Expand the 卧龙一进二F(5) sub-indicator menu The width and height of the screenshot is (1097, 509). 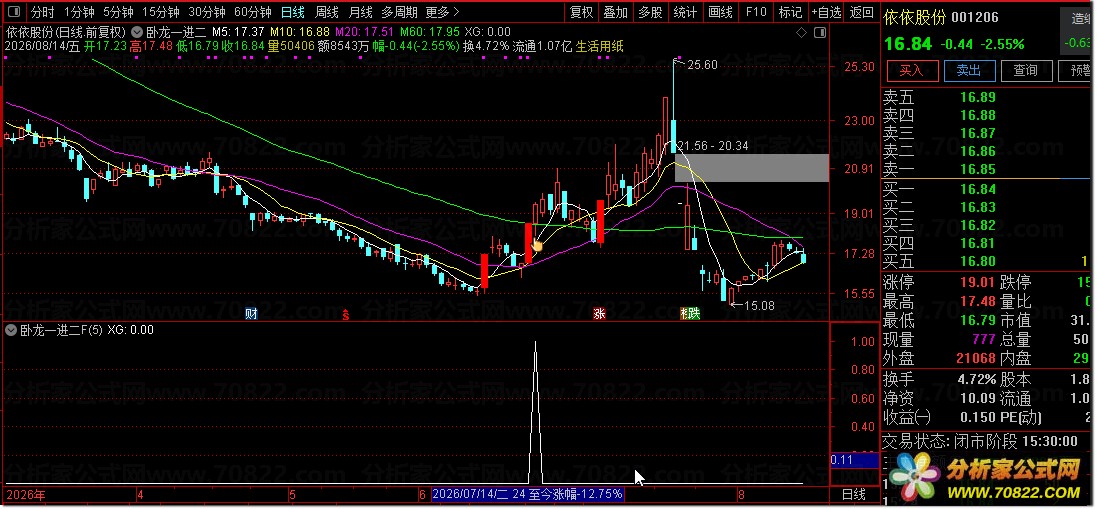tap(10, 330)
